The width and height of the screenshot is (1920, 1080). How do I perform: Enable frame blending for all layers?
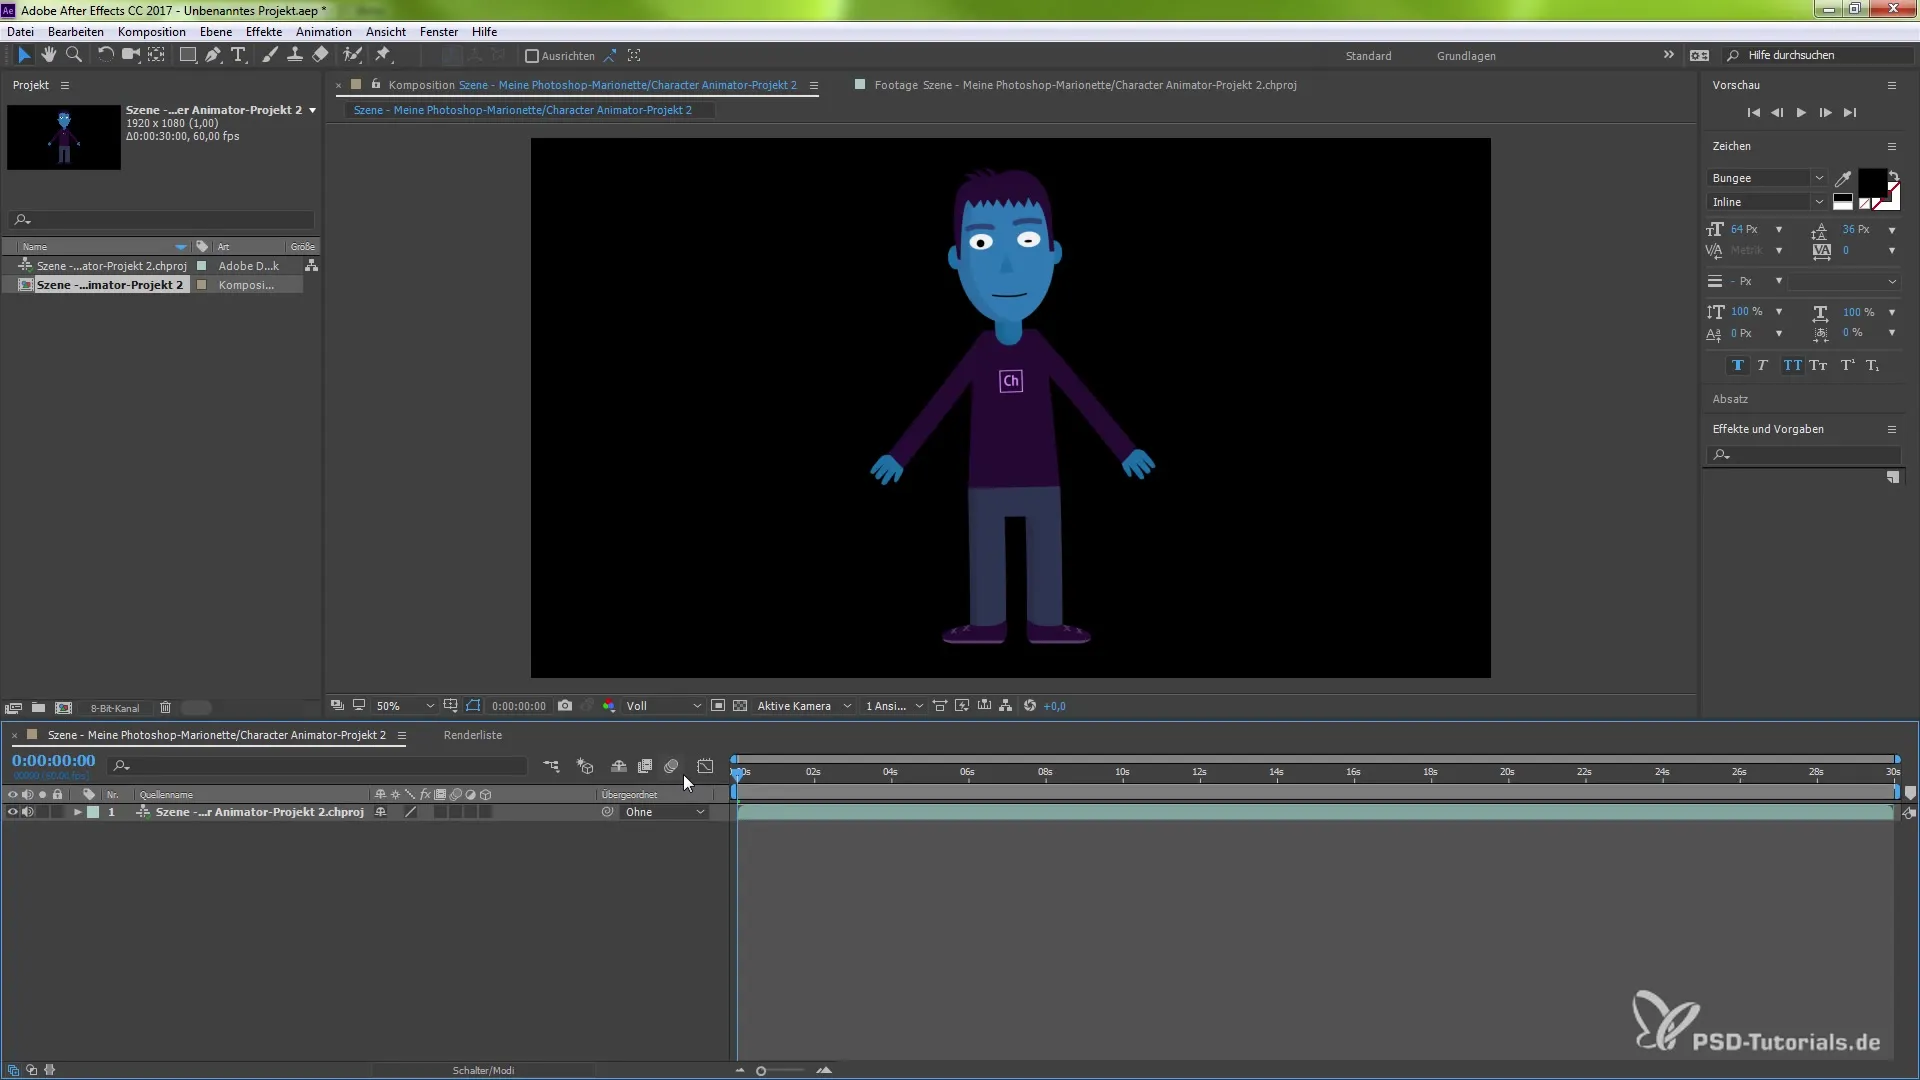(645, 766)
